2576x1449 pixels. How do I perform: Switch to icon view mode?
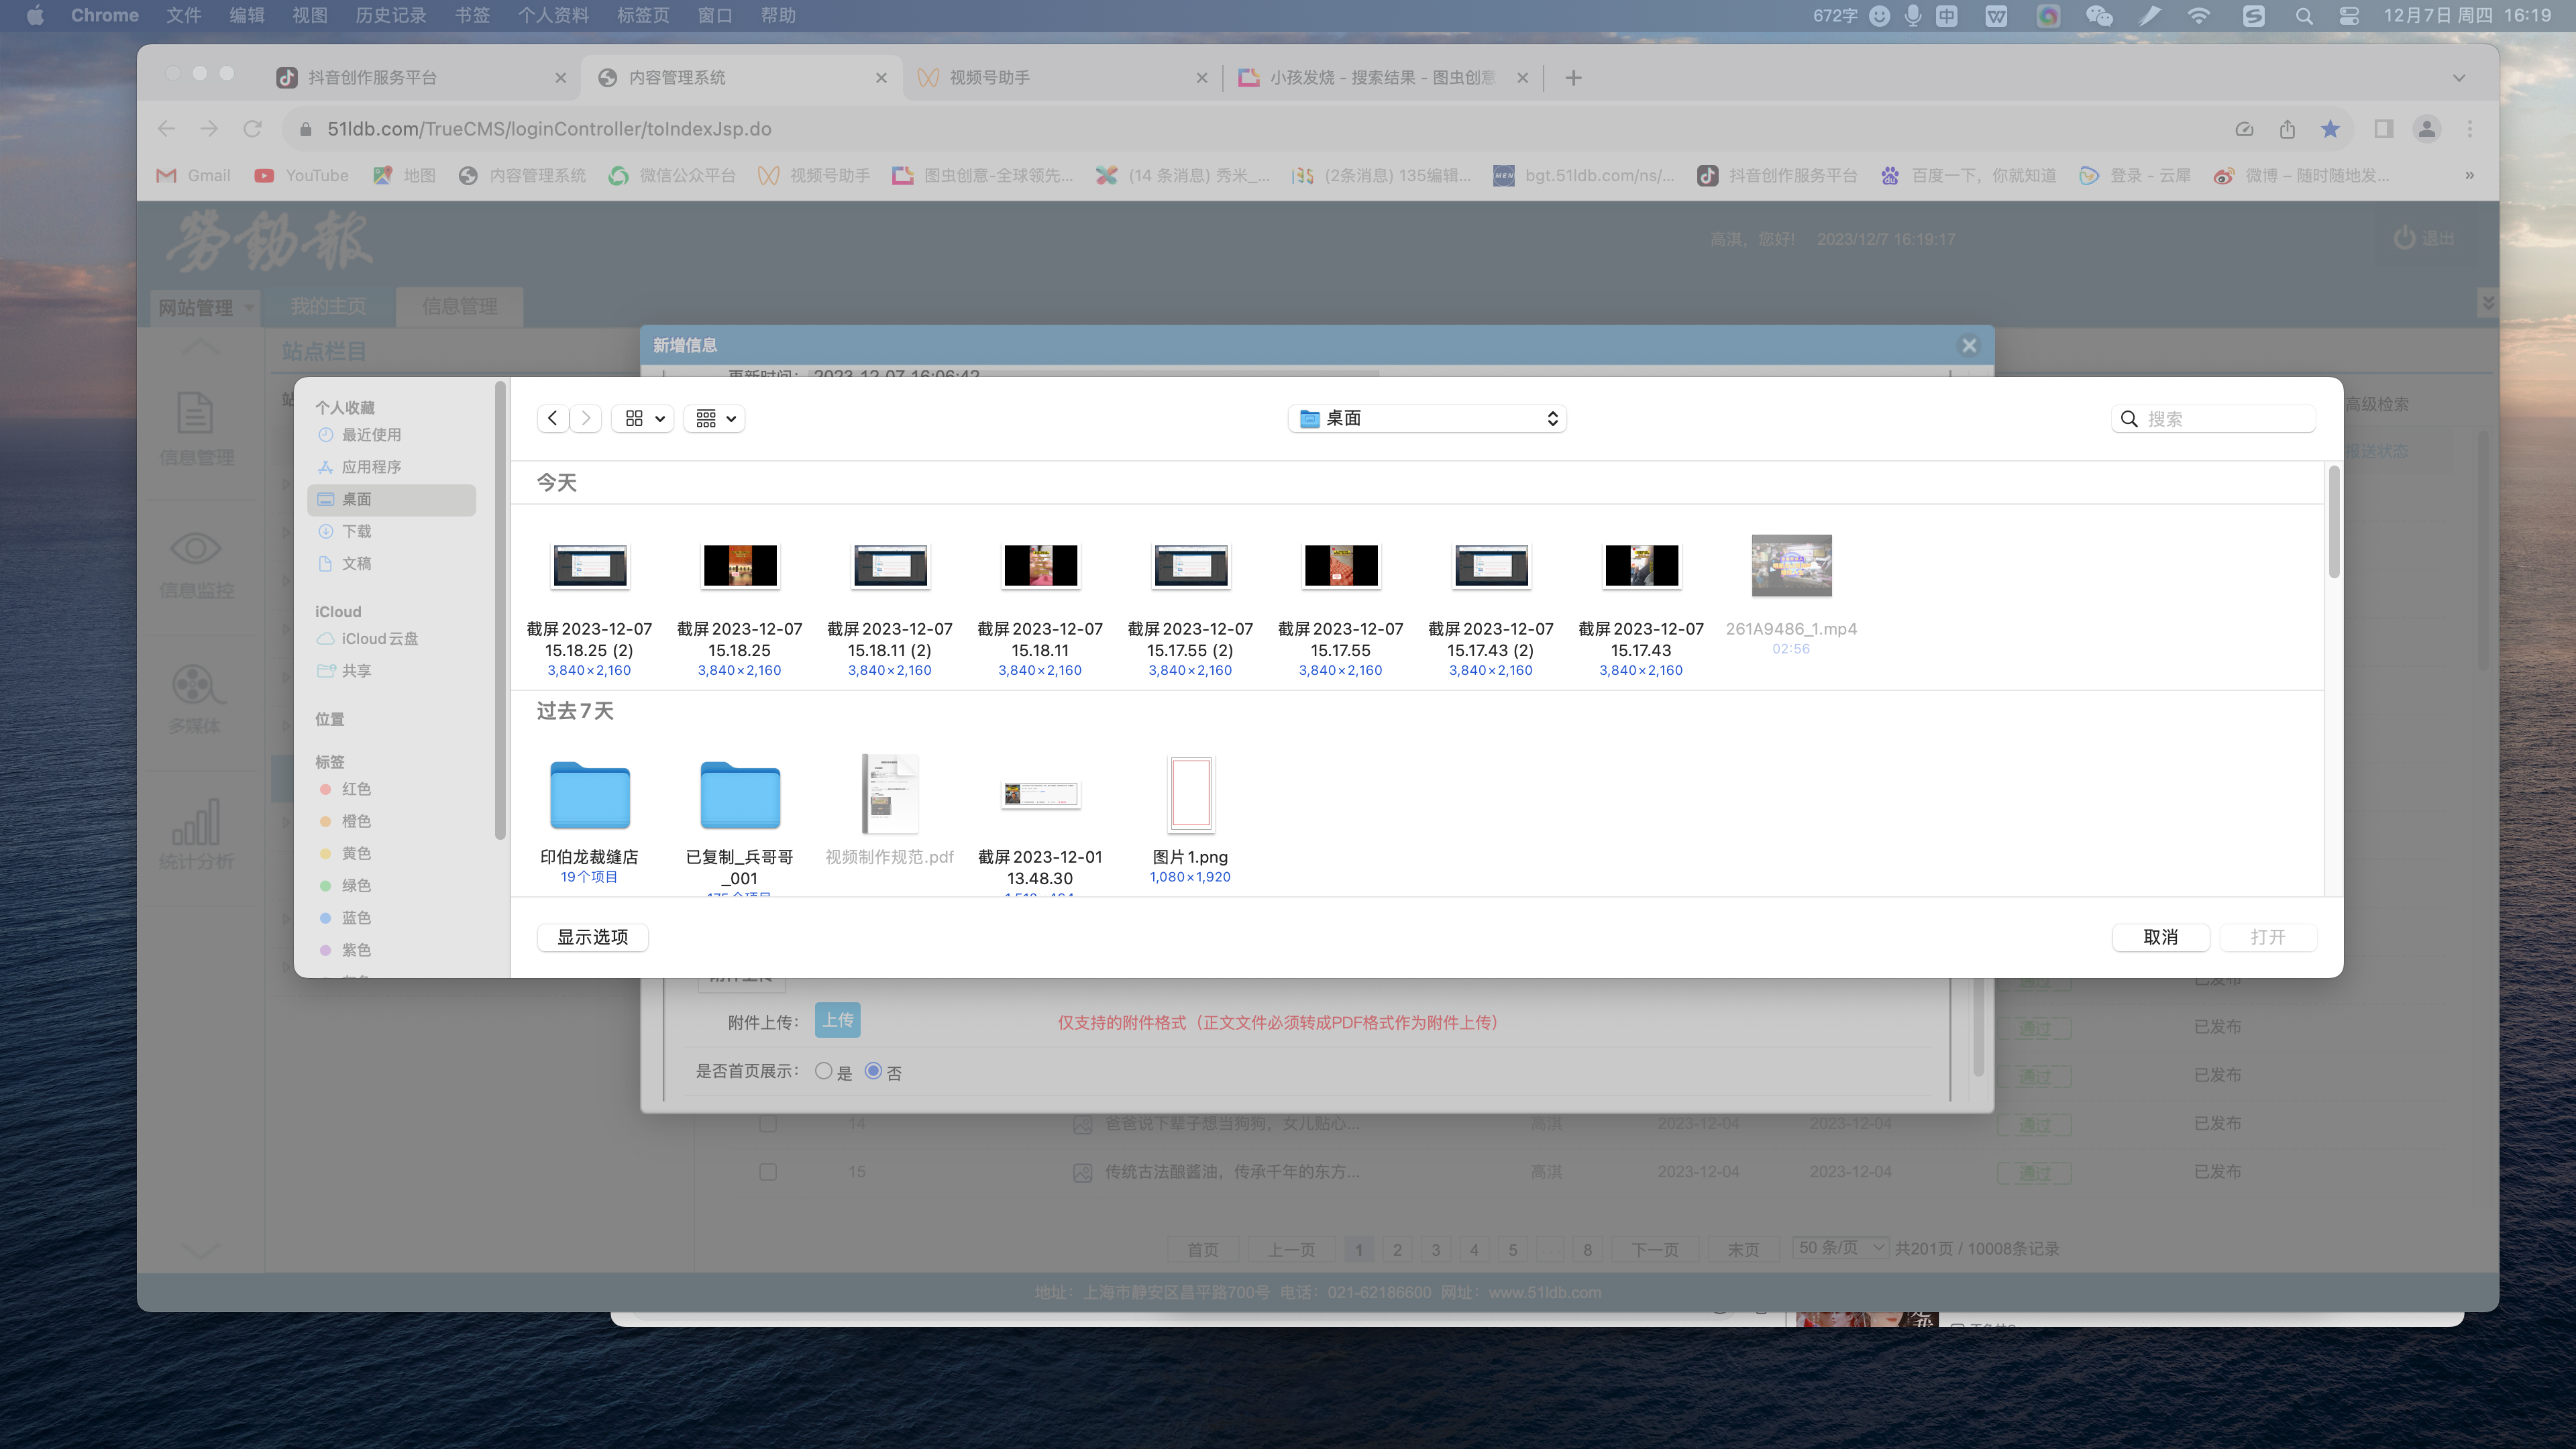click(643, 418)
